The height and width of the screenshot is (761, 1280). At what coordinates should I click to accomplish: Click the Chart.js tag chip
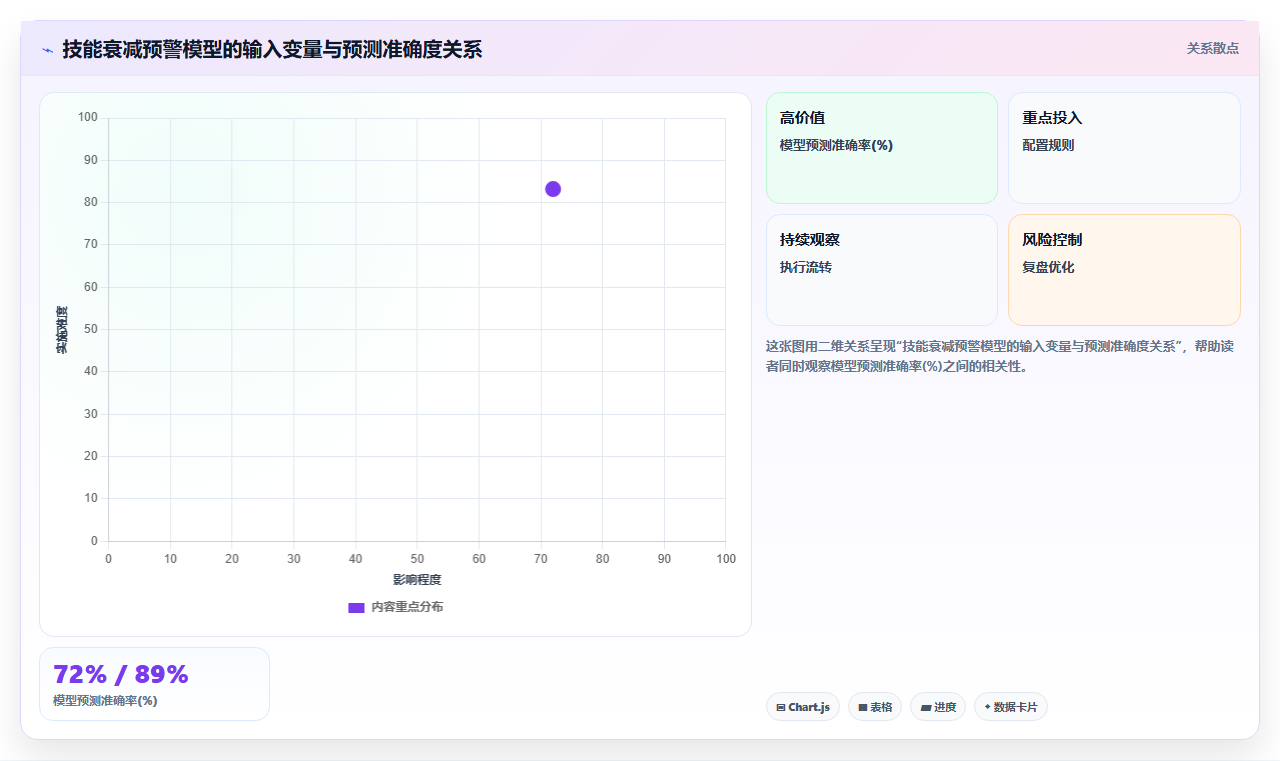tap(803, 707)
